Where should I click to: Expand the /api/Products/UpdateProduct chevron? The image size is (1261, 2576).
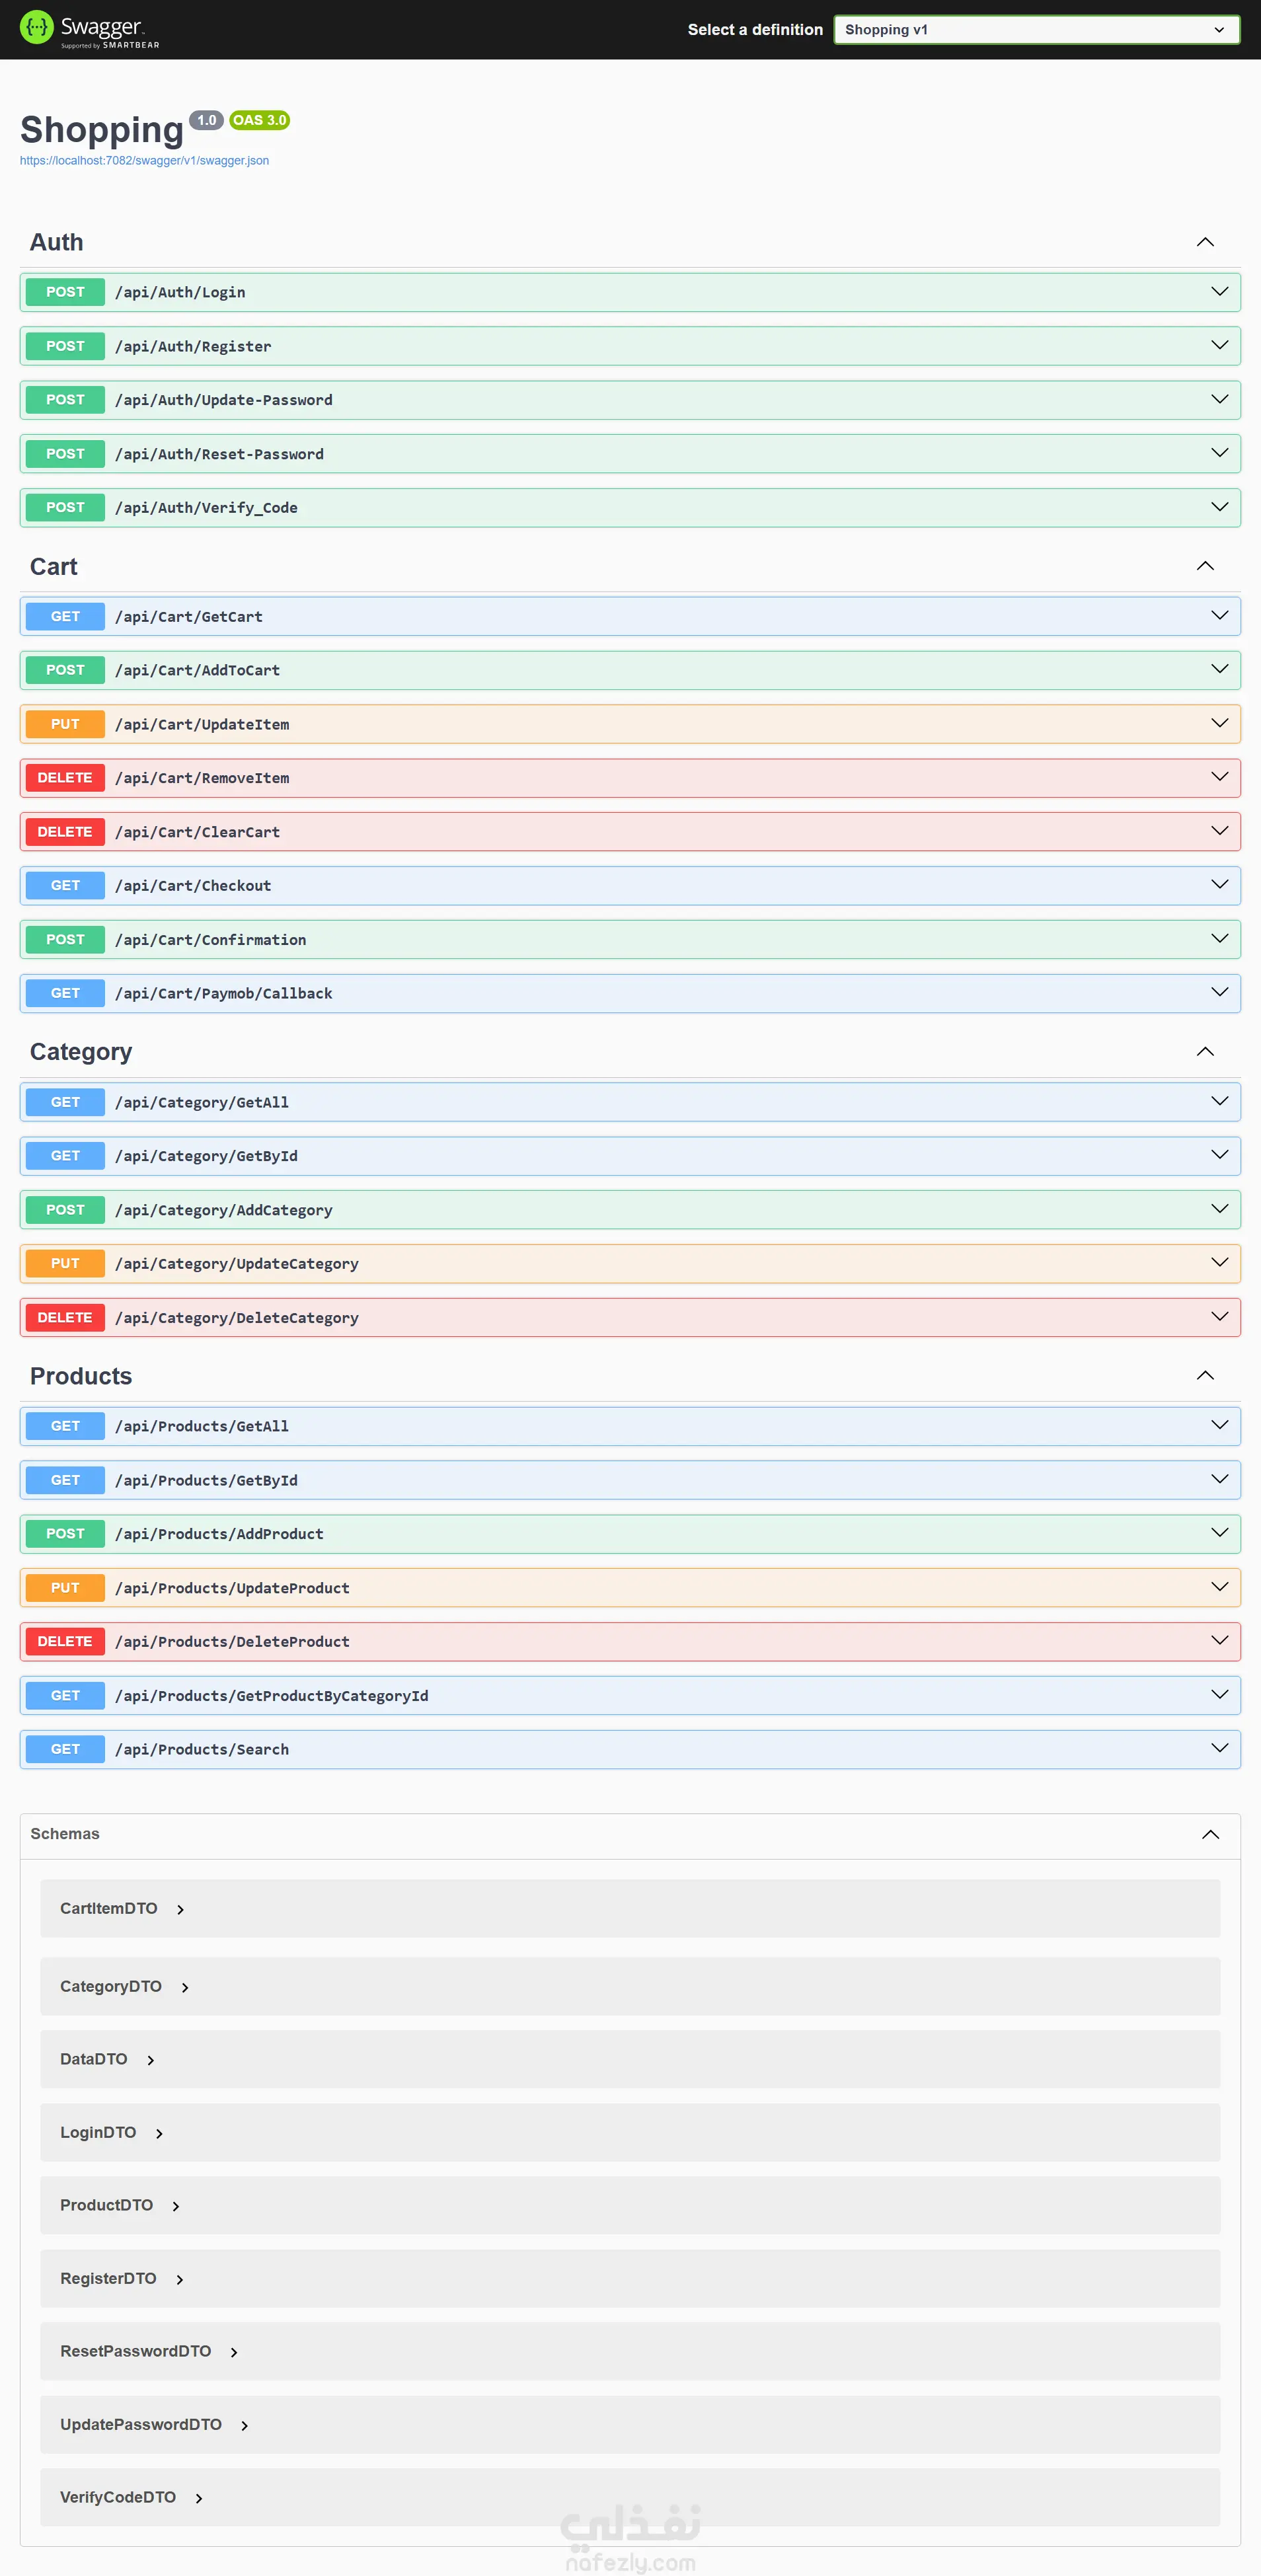coord(1219,1587)
